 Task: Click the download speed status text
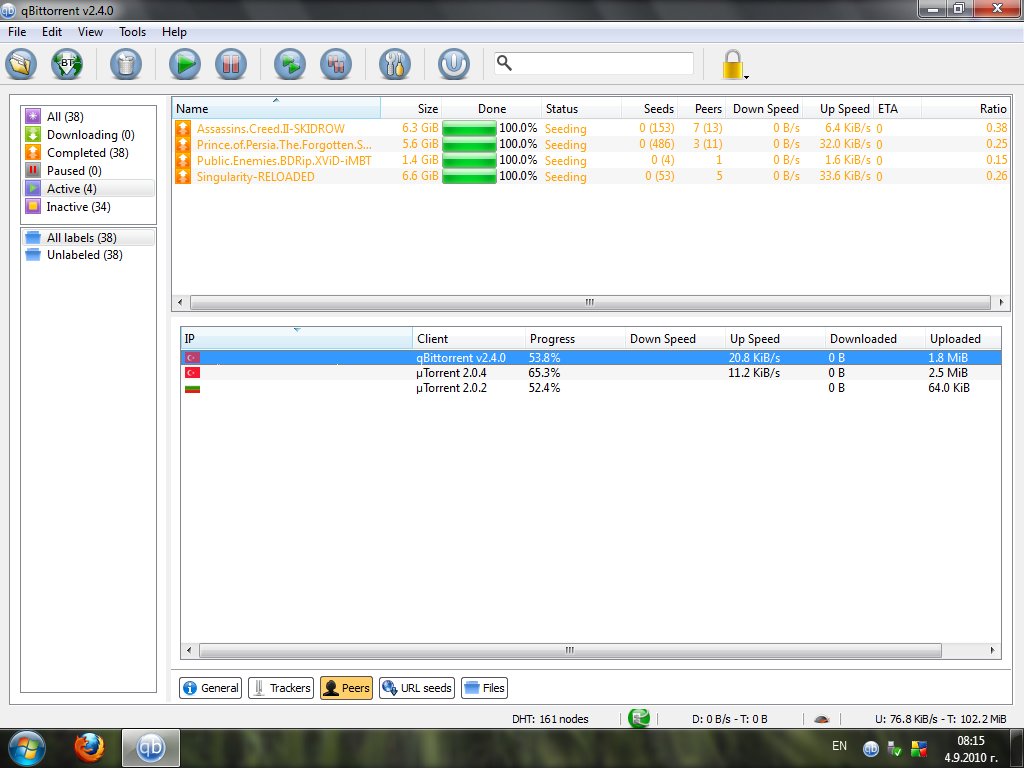729,719
